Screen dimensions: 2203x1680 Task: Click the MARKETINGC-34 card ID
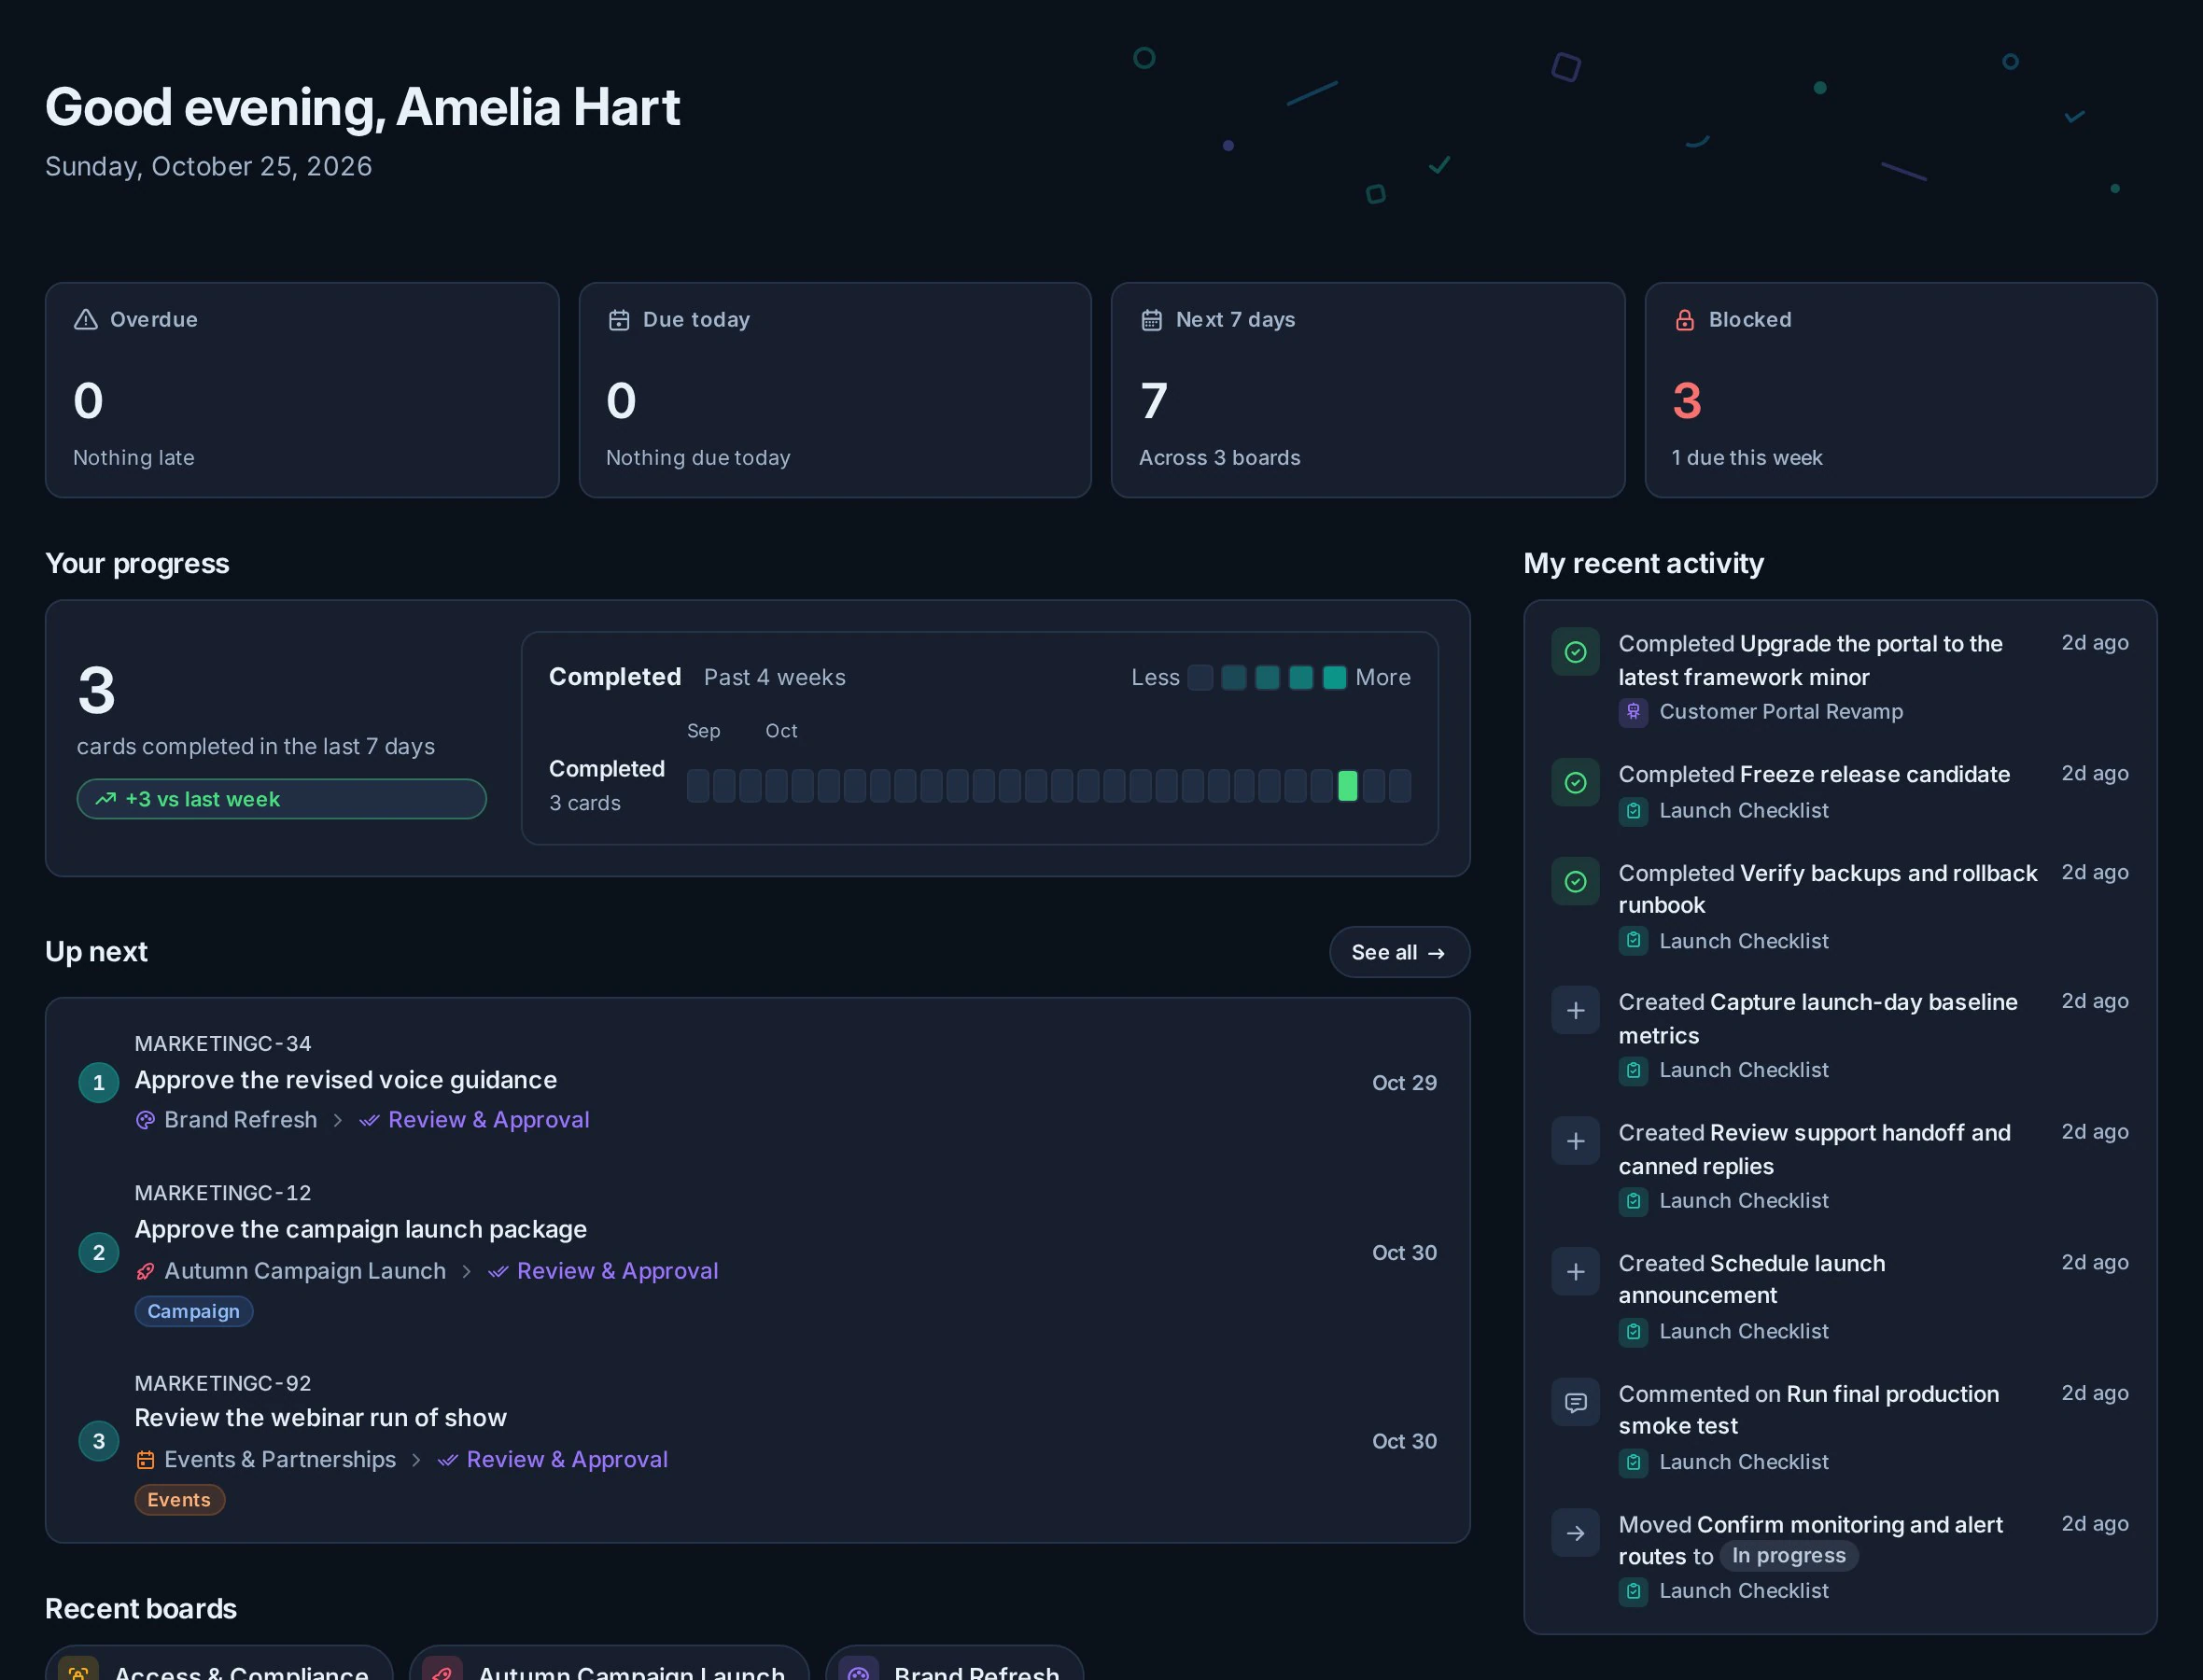(223, 1044)
